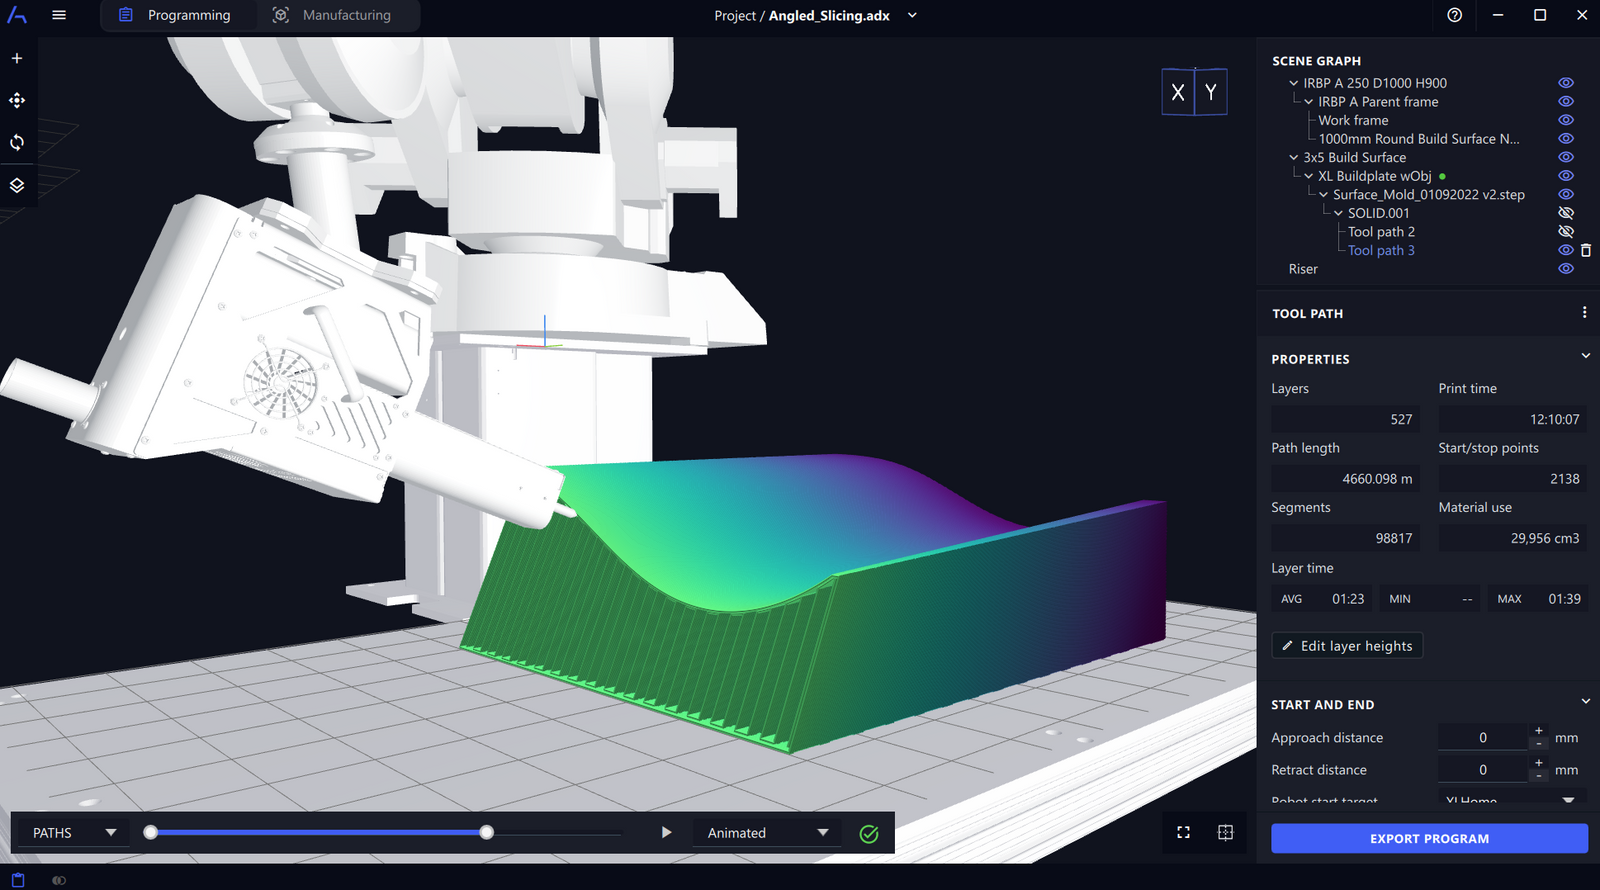Click the right handle of path slider
Image resolution: width=1600 pixels, height=890 pixels.
click(x=486, y=833)
